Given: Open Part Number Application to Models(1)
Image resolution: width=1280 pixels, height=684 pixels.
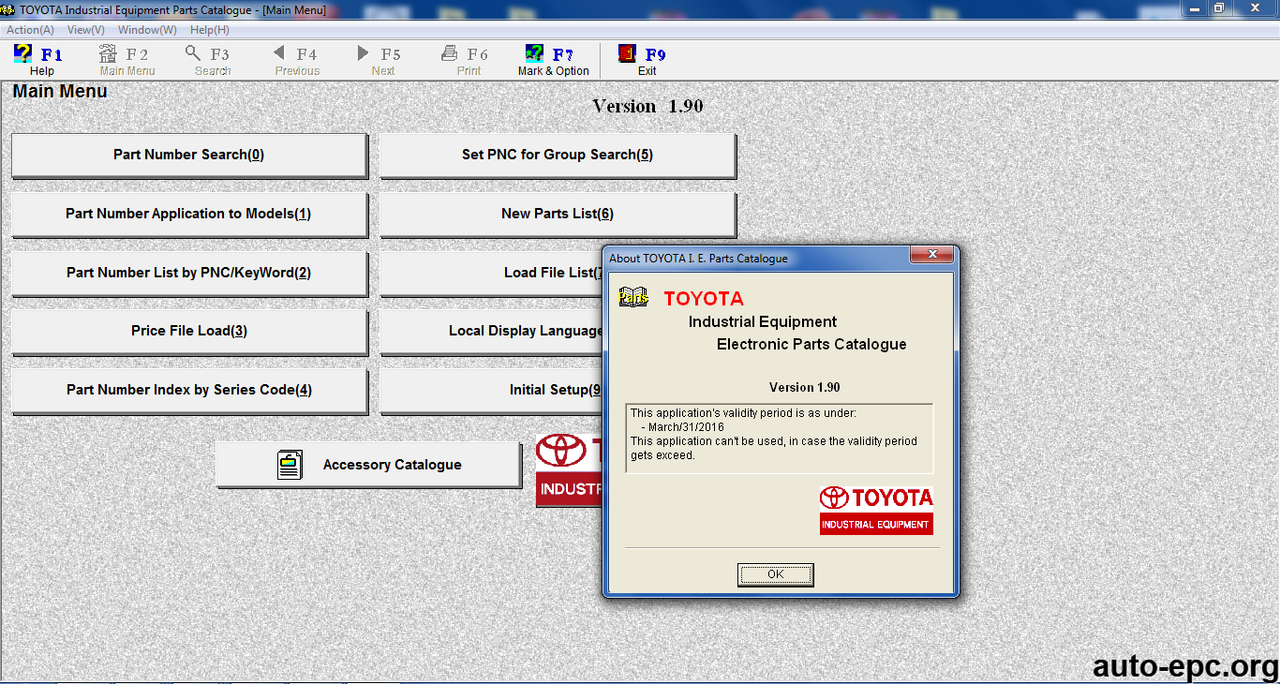Looking at the screenshot, I should (x=189, y=214).
